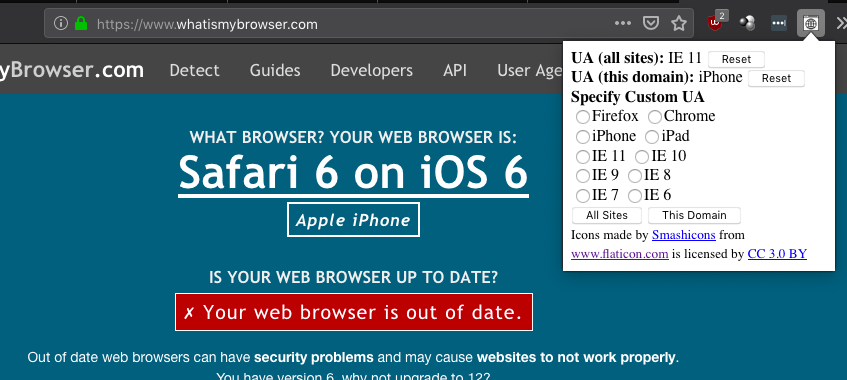Screen dimensions: 847x380
Task: Click the Apple iPhone device box
Action: point(353,219)
